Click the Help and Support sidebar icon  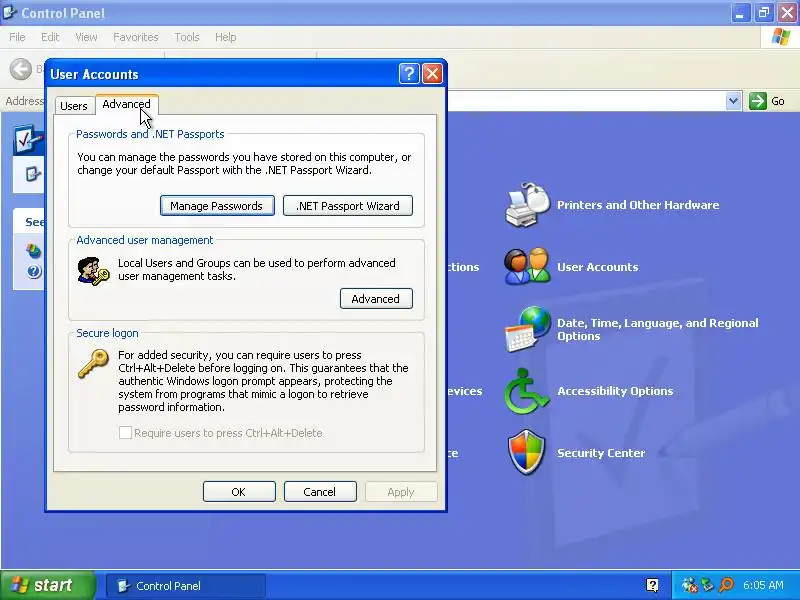tap(34, 271)
